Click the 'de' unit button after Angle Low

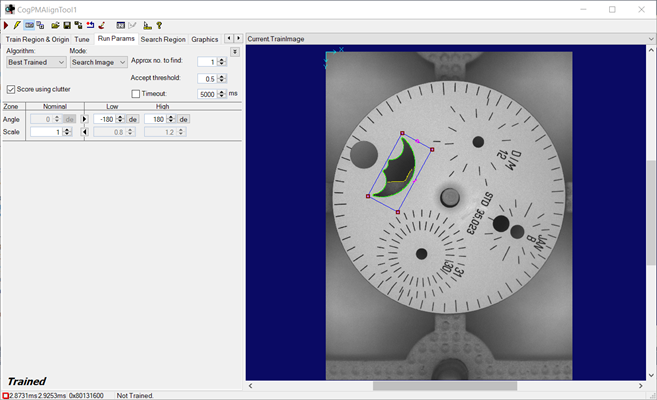pos(130,119)
